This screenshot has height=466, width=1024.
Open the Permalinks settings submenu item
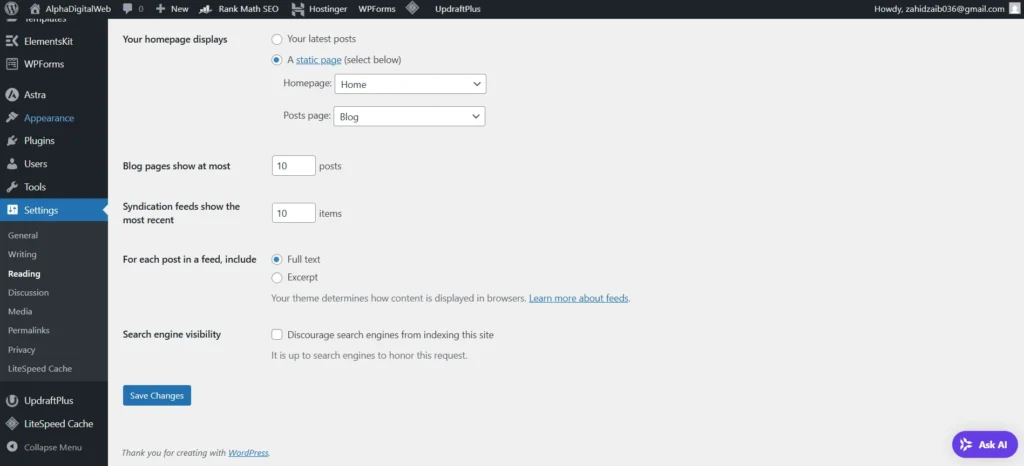pyautogui.click(x=29, y=330)
